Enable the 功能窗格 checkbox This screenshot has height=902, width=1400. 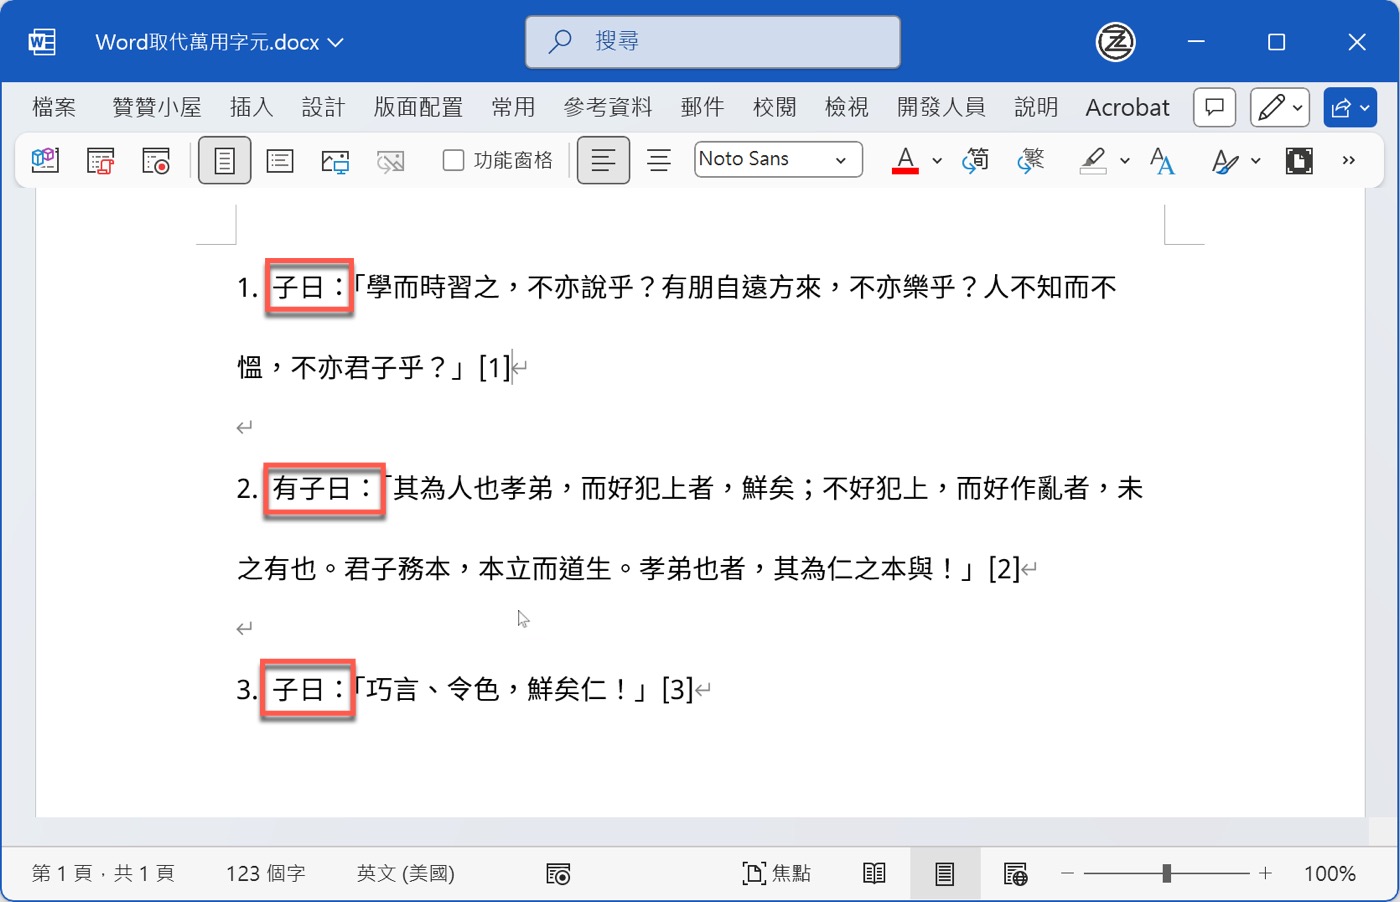[453, 160]
